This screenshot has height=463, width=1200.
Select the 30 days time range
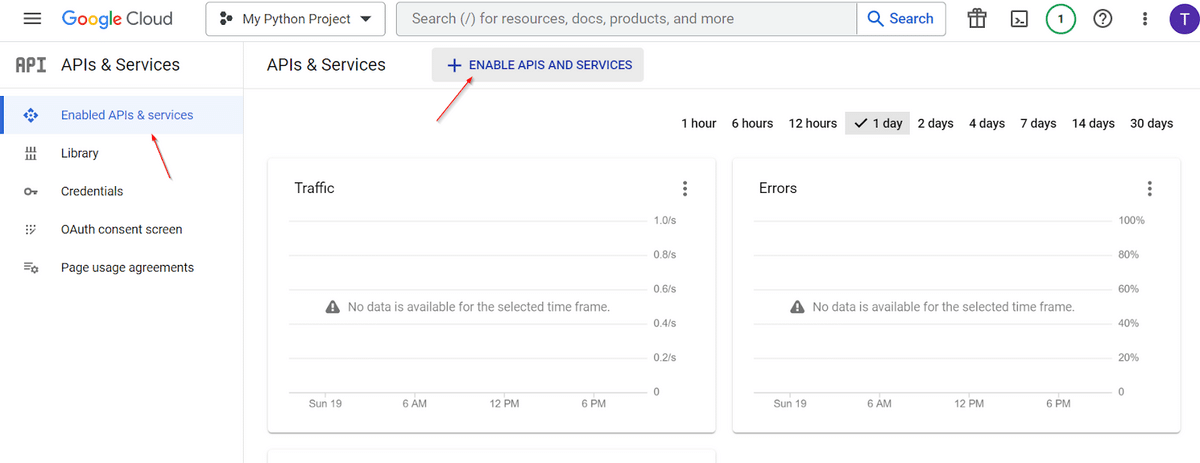(x=1151, y=123)
